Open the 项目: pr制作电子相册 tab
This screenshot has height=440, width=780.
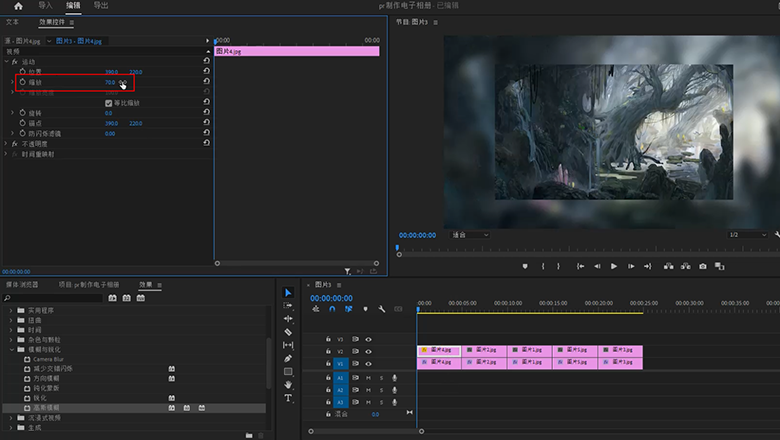pos(89,284)
